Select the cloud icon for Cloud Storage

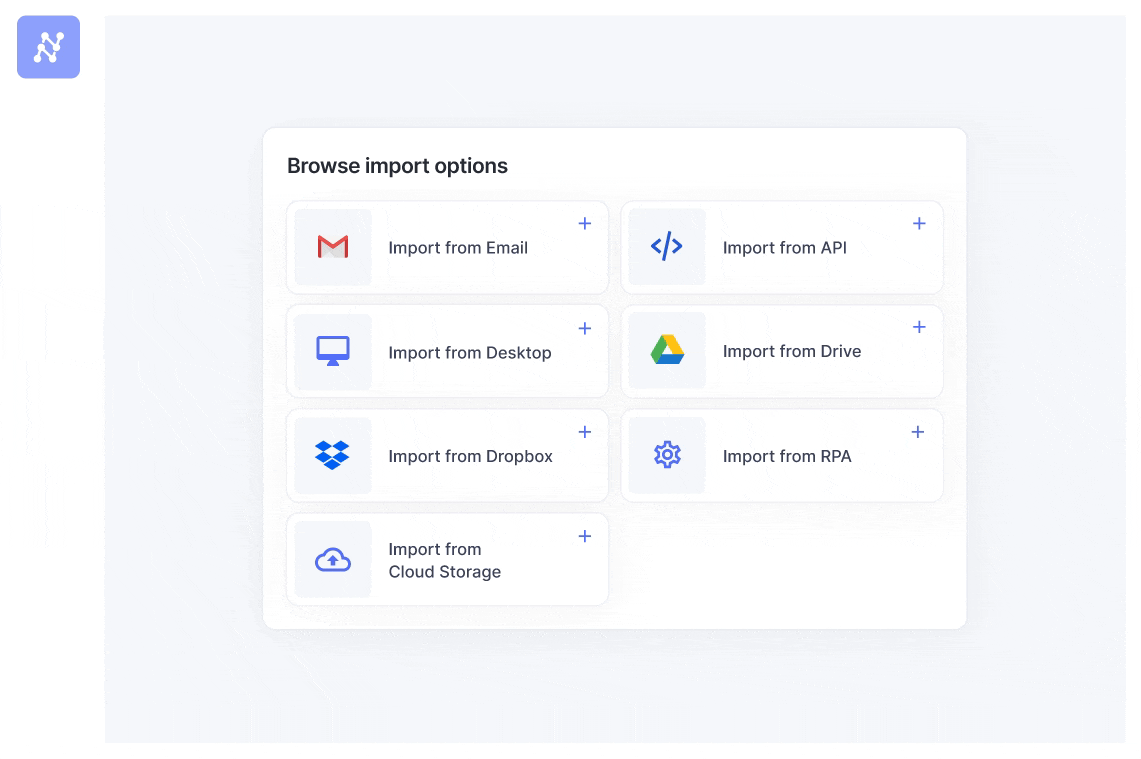pos(332,559)
